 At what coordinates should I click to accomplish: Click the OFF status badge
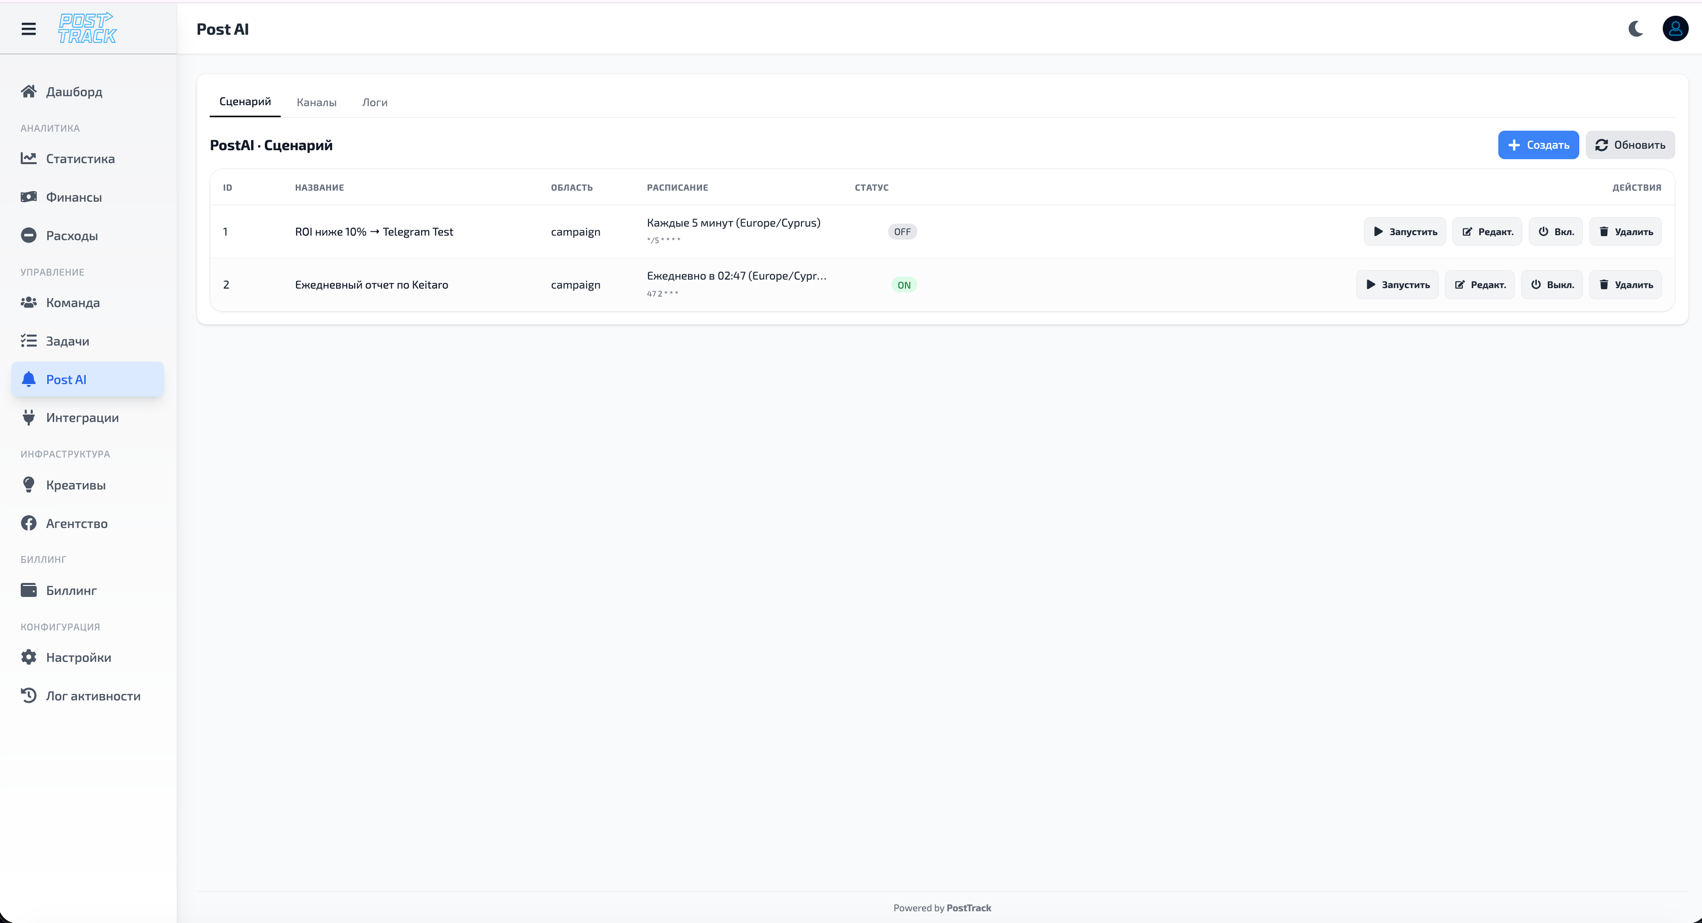click(x=902, y=232)
